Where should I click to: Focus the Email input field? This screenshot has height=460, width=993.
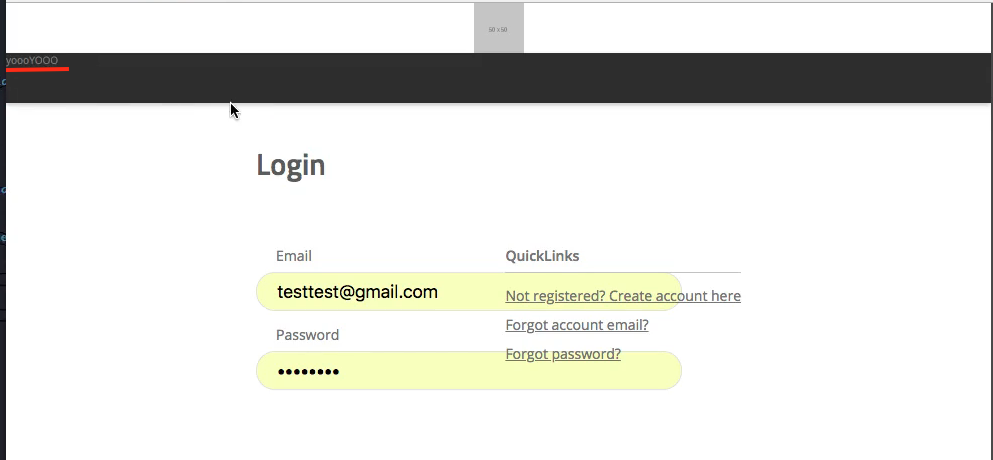469,291
